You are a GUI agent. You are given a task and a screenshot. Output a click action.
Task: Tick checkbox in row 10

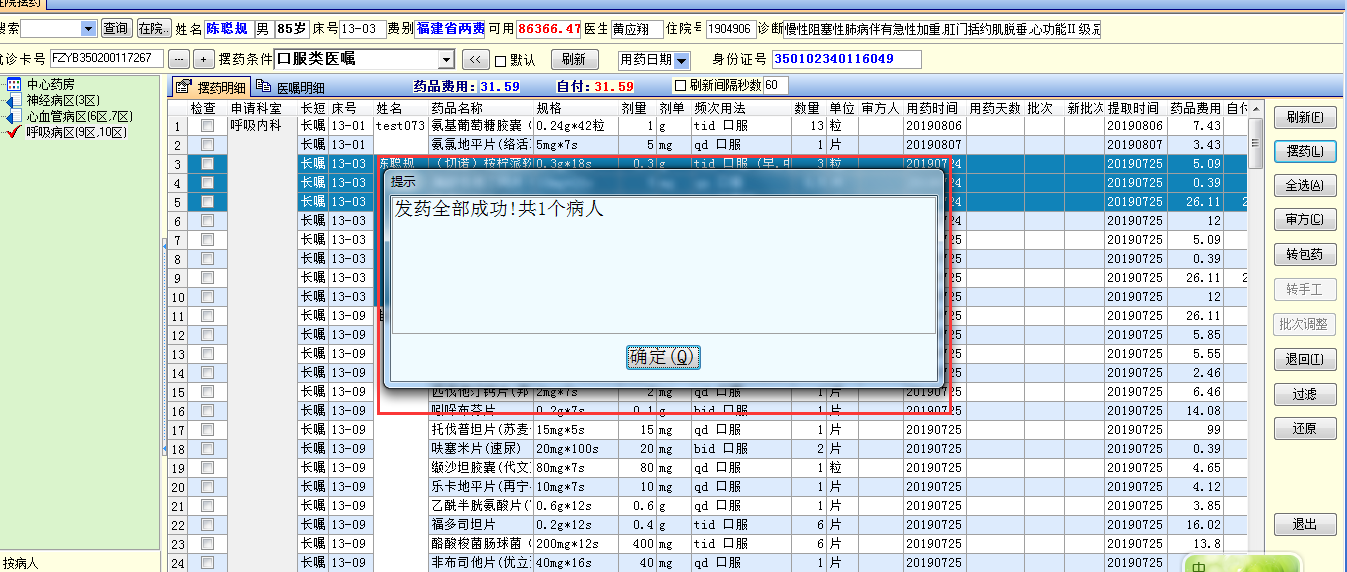pos(207,297)
